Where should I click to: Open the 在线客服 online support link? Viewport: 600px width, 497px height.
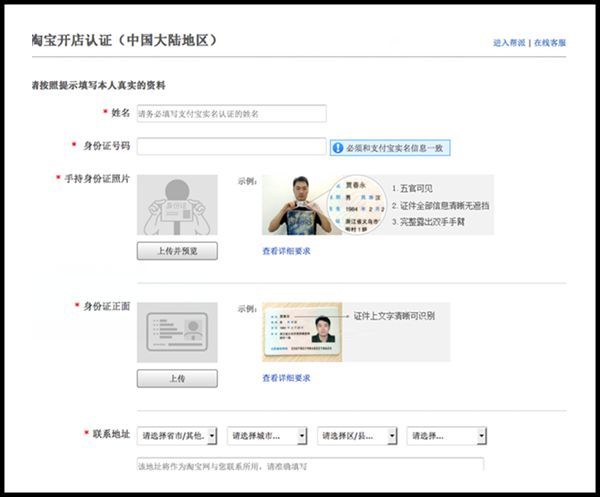pyautogui.click(x=550, y=42)
